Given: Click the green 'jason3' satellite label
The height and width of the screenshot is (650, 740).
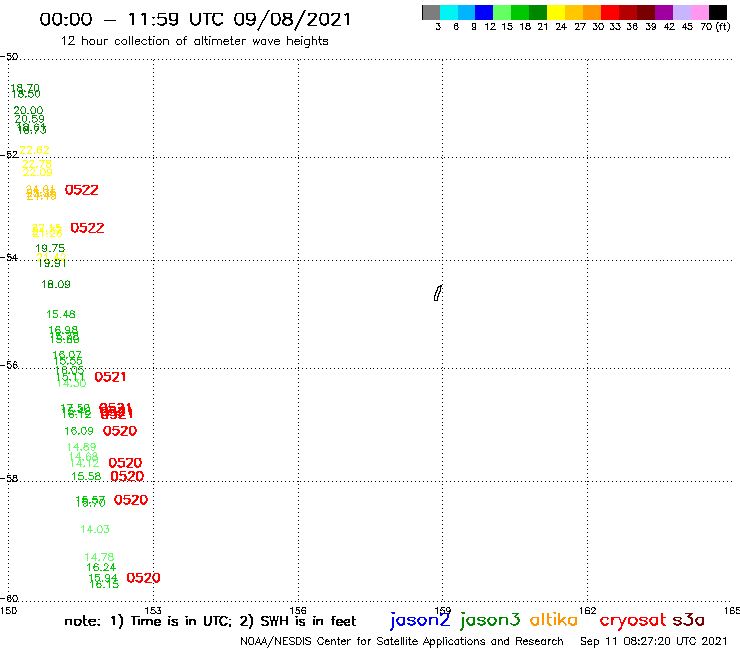Looking at the screenshot, I should (x=490, y=620).
